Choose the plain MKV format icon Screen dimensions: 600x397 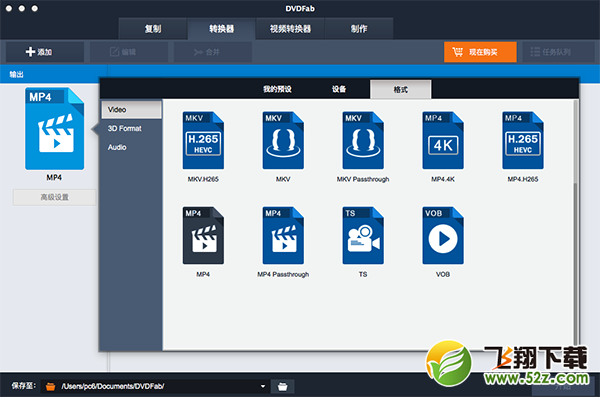283,141
